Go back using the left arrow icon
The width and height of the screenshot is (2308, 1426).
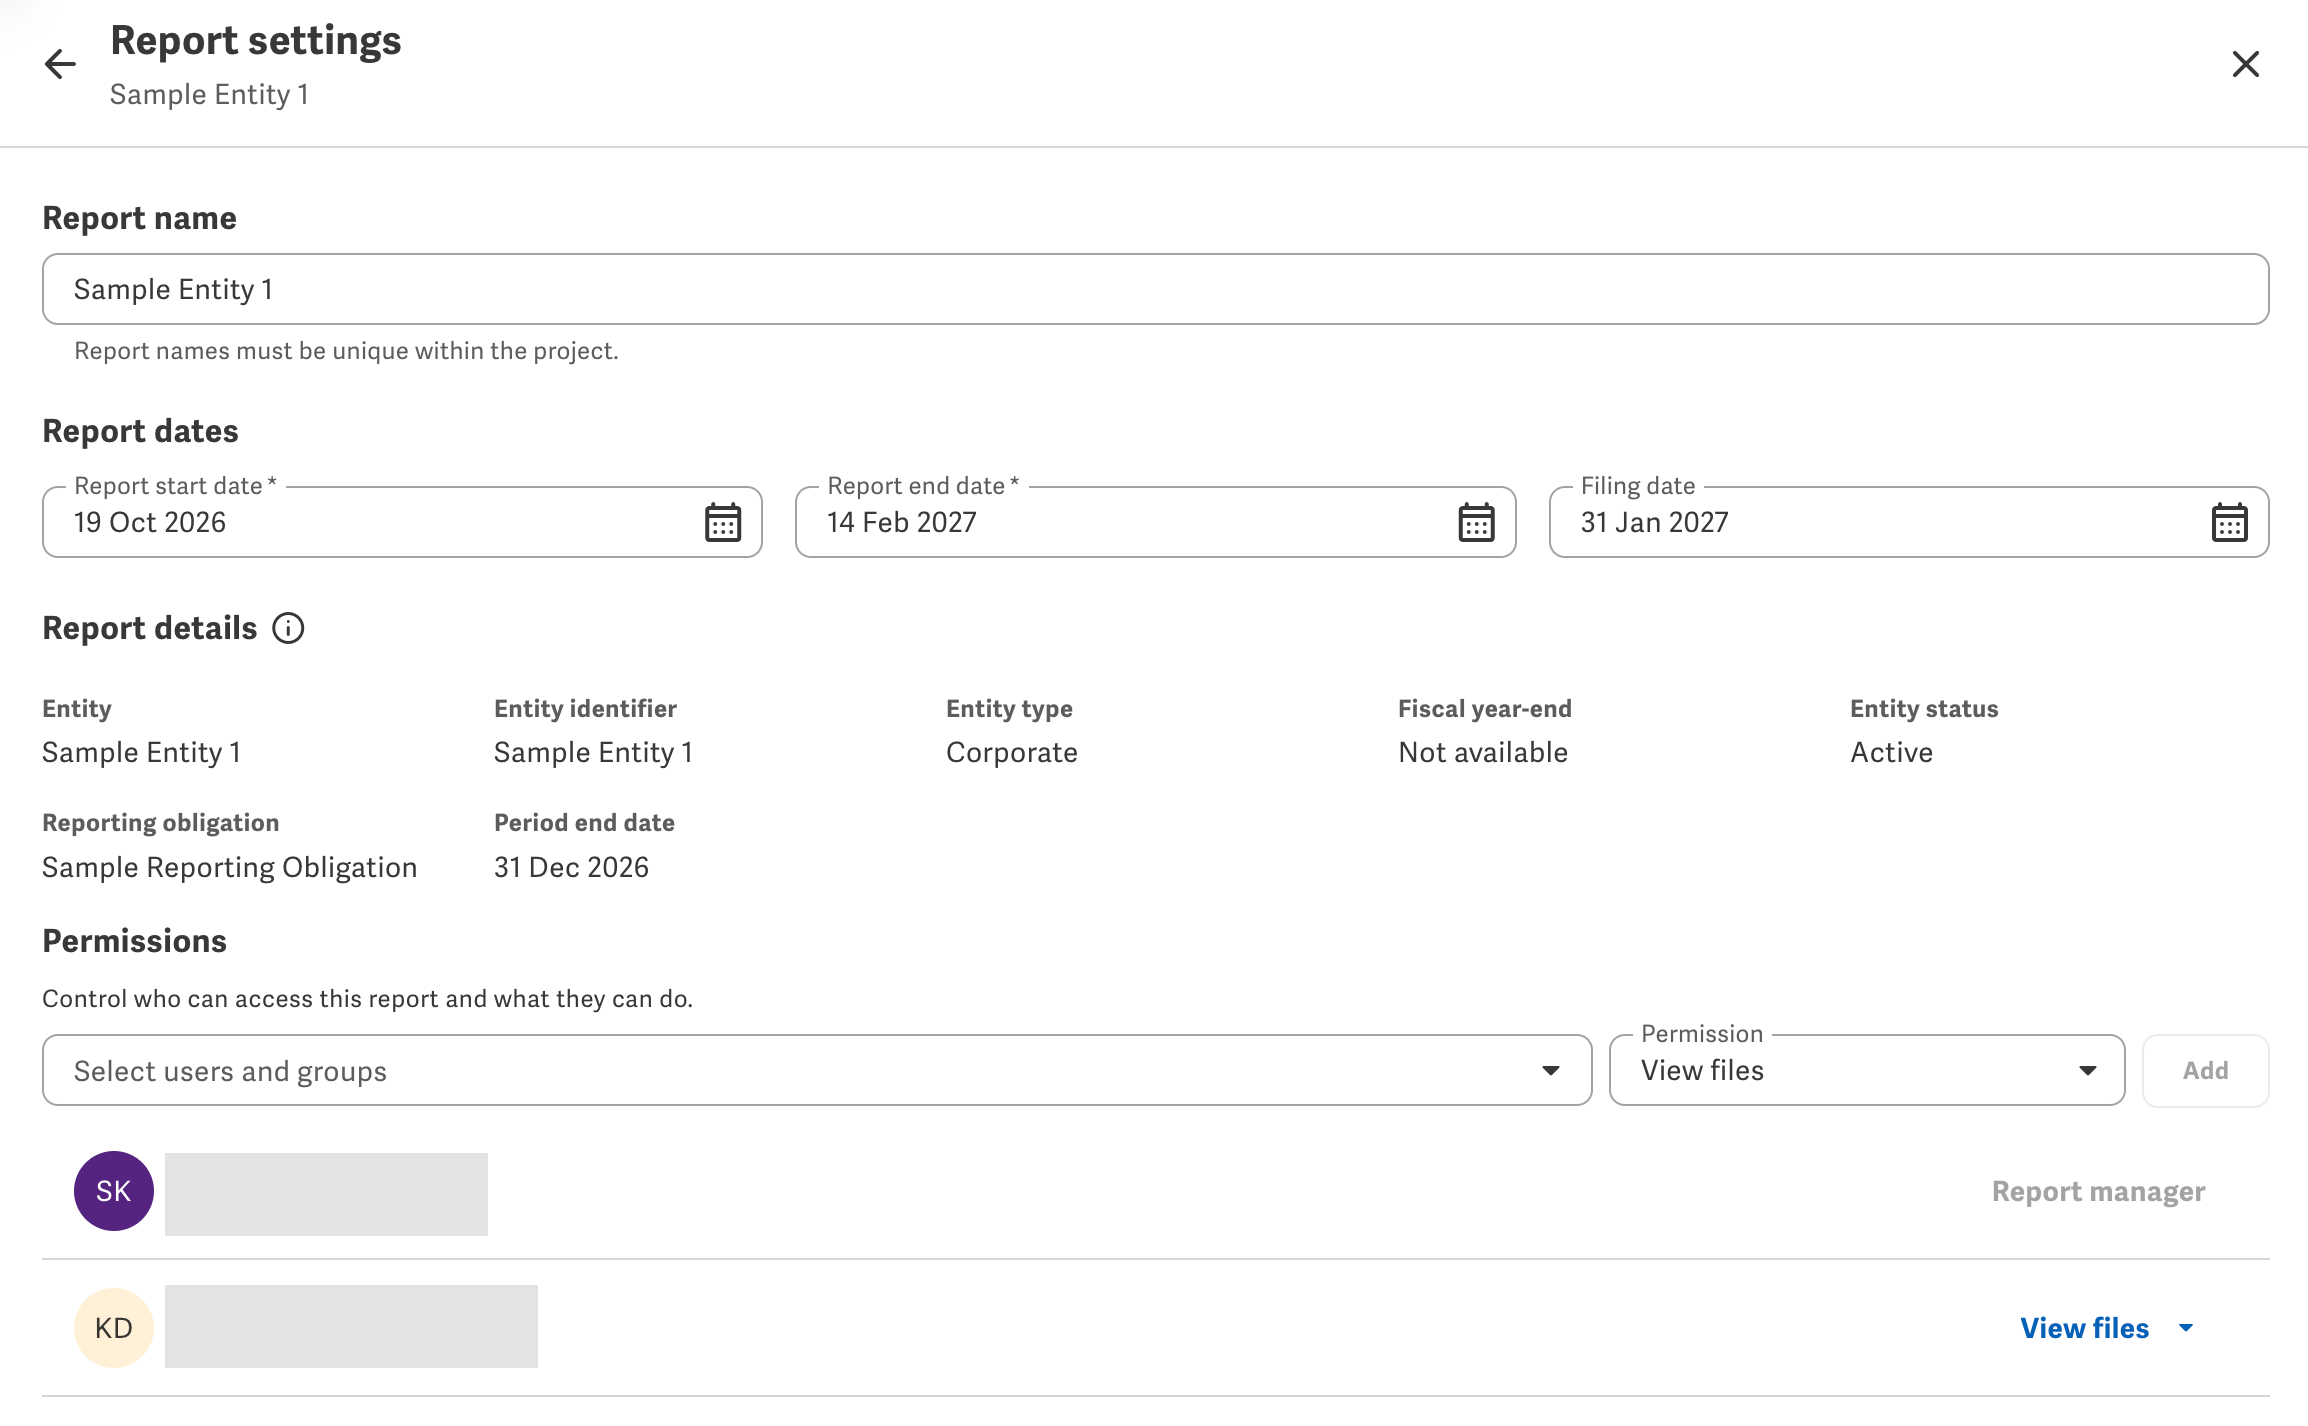60,65
